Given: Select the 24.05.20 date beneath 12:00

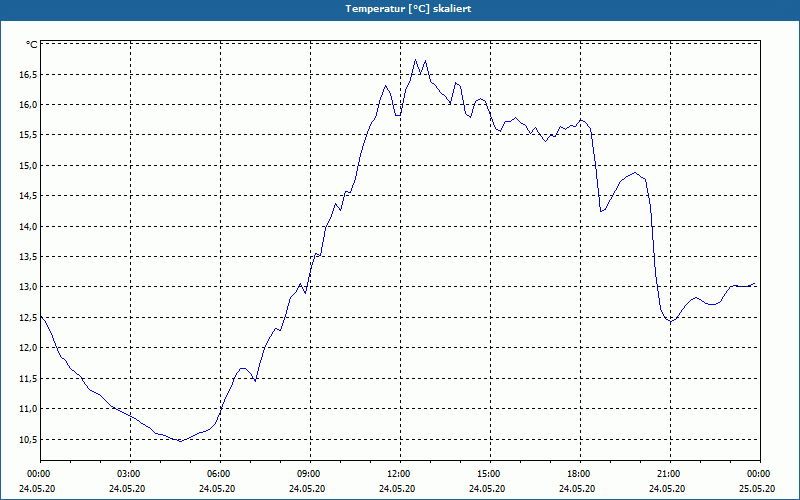Looking at the screenshot, I should pos(397,488).
